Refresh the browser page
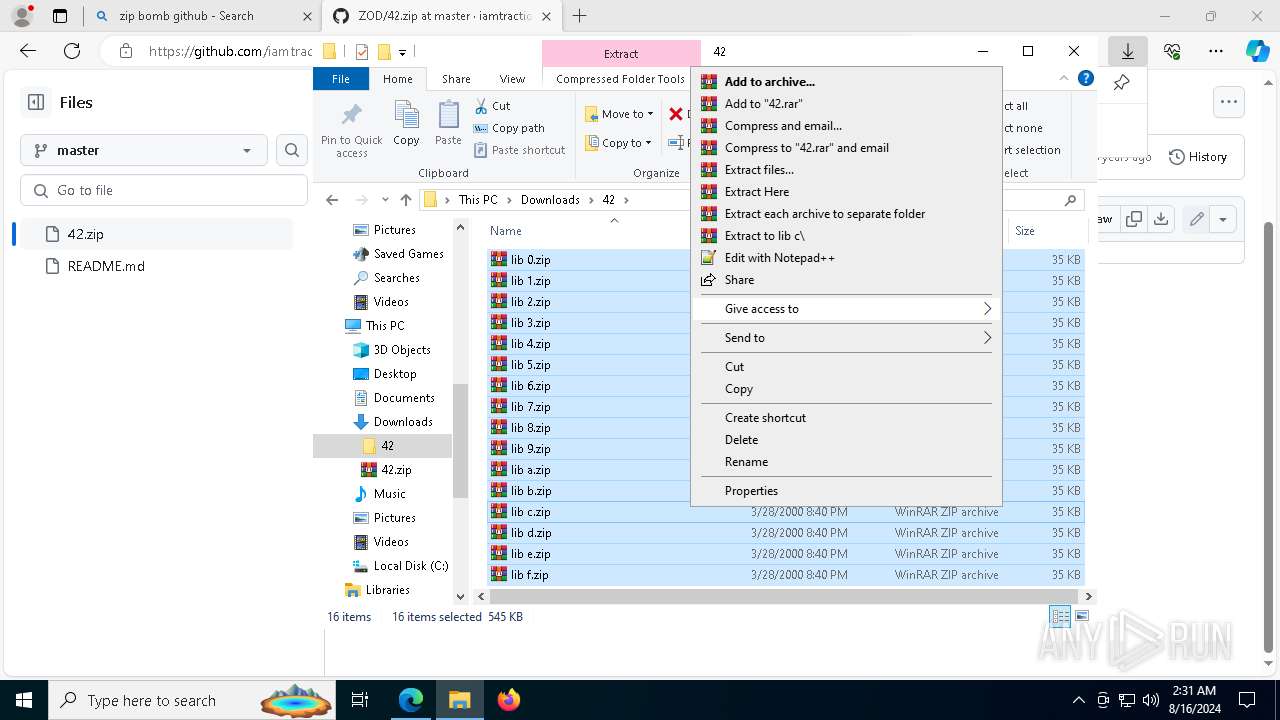 (72, 51)
